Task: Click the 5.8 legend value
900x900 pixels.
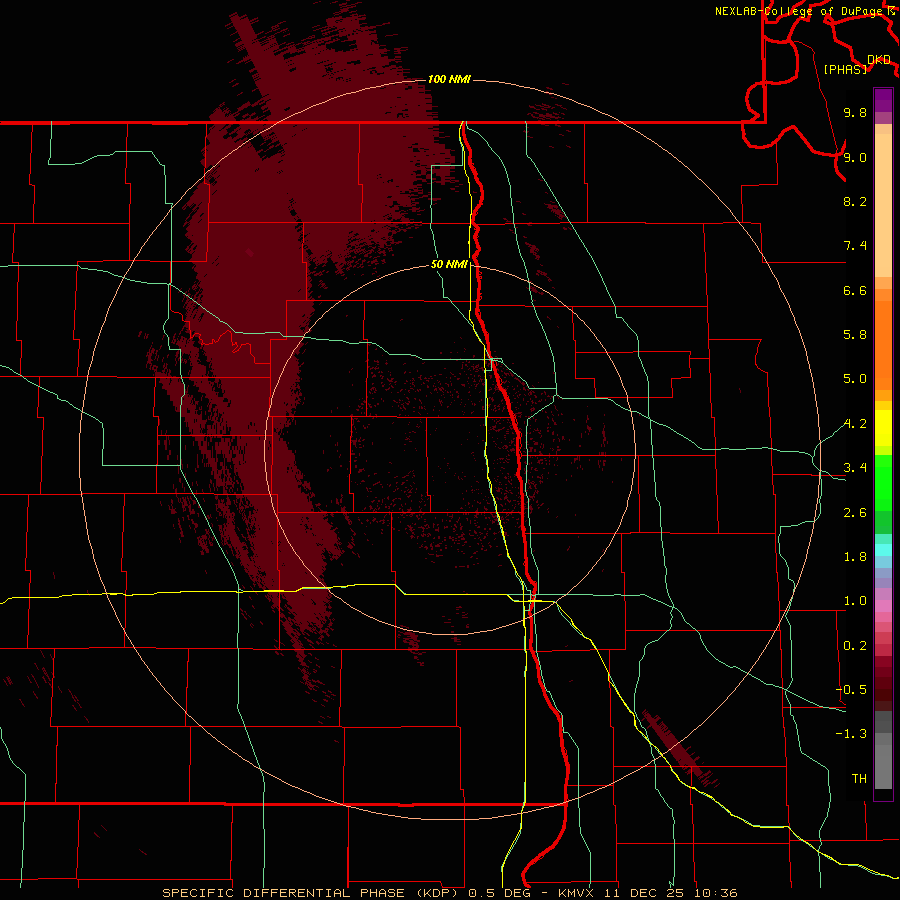Action: coord(855,335)
